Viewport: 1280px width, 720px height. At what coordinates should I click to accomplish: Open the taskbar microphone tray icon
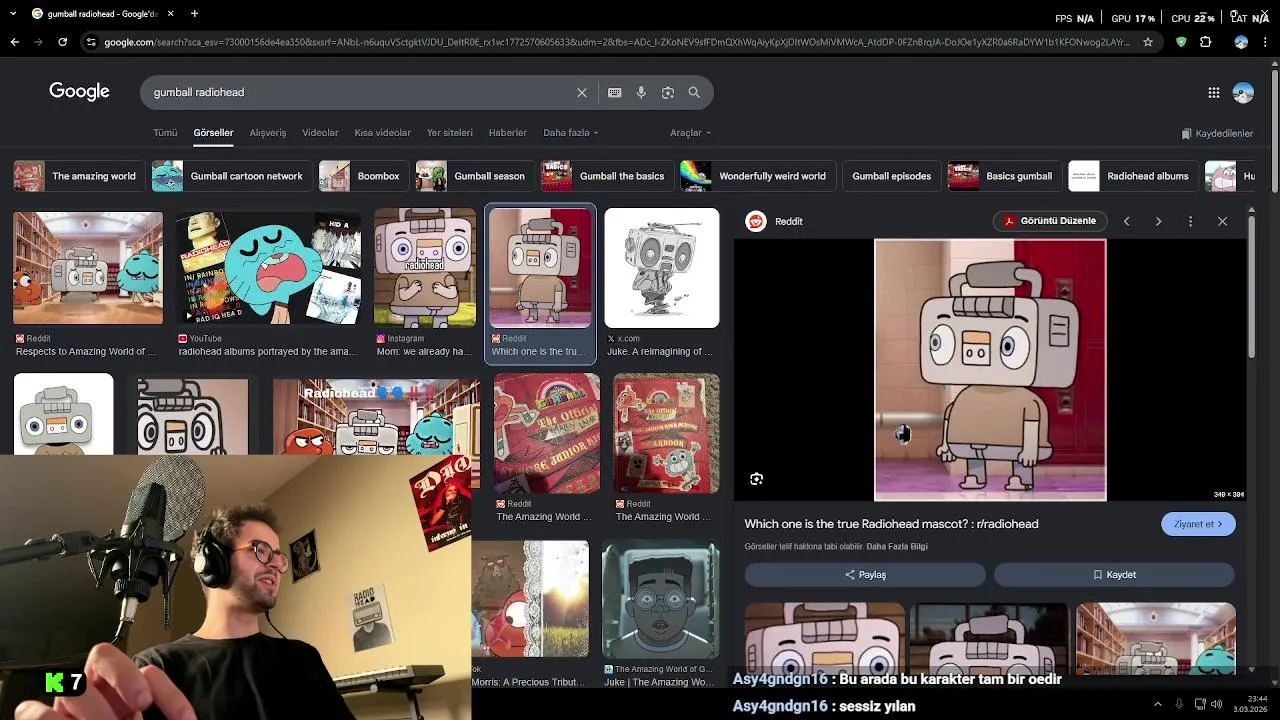[x=1179, y=704]
